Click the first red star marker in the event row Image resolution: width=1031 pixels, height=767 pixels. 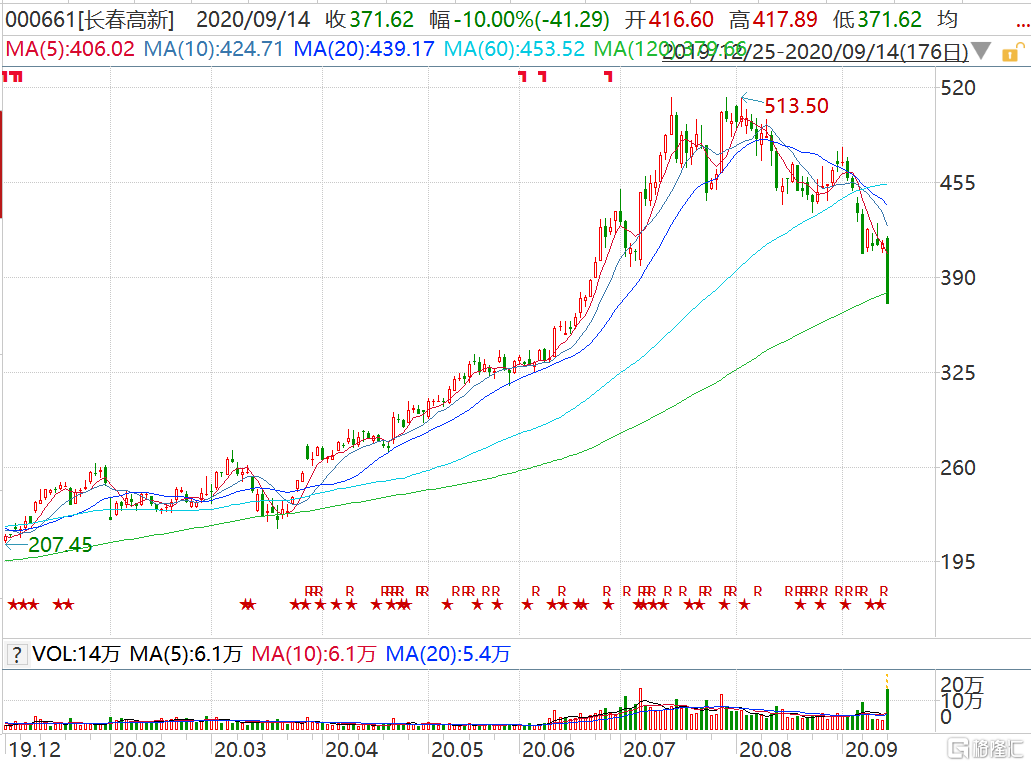[x=13, y=604]
